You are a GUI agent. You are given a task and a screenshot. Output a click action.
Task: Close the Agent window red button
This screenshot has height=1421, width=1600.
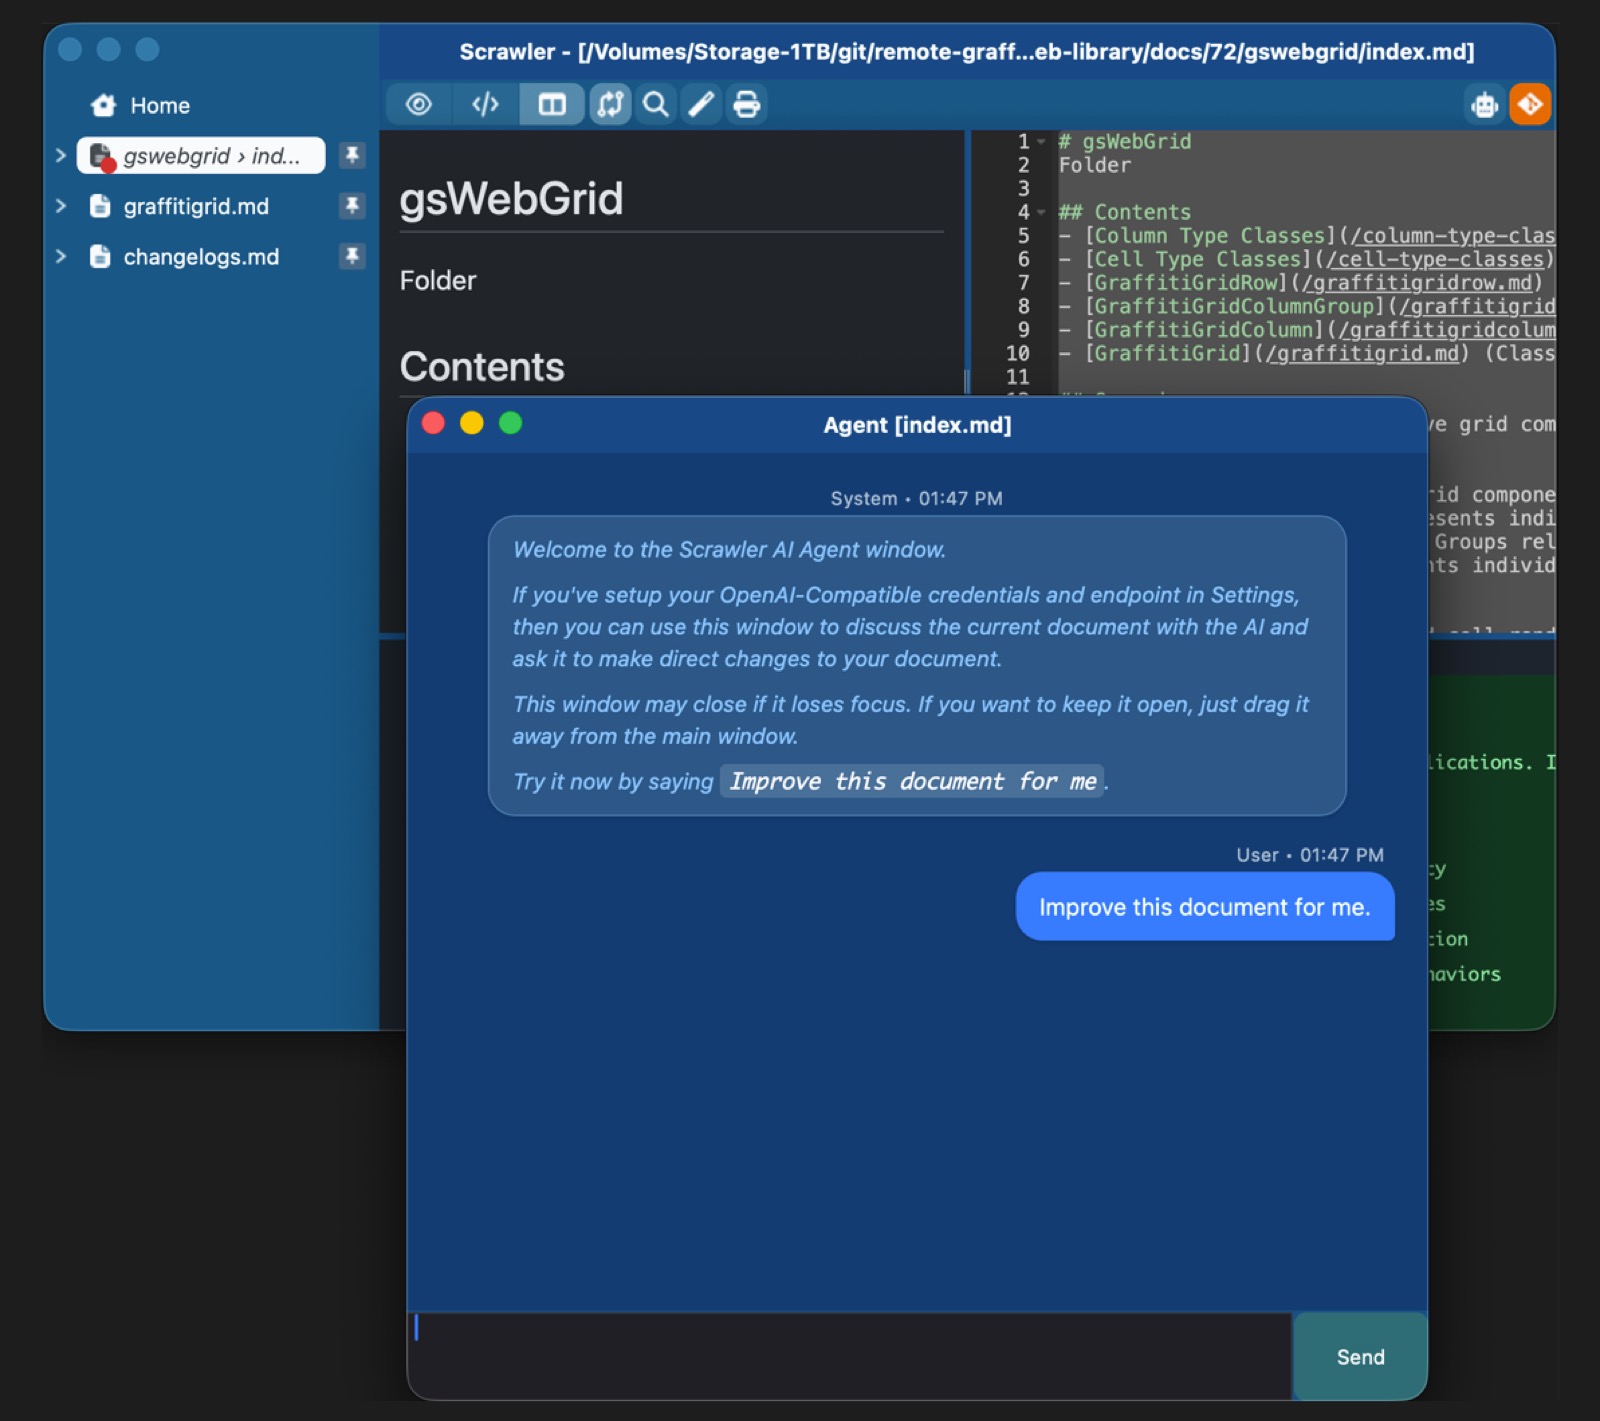(x=433, y=423)
